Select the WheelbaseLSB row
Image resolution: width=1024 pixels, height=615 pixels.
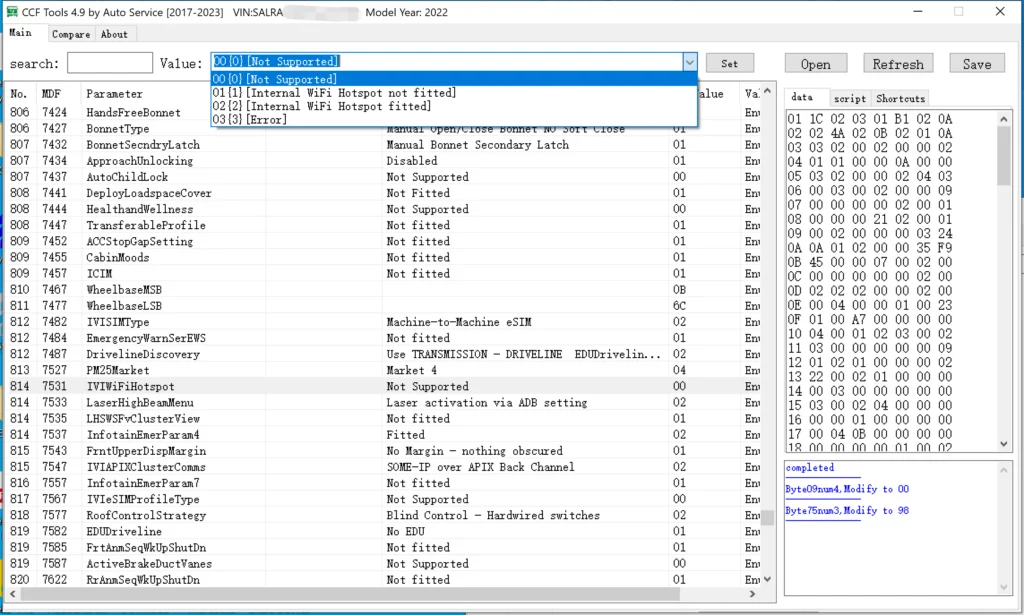[x=384, y=306]
